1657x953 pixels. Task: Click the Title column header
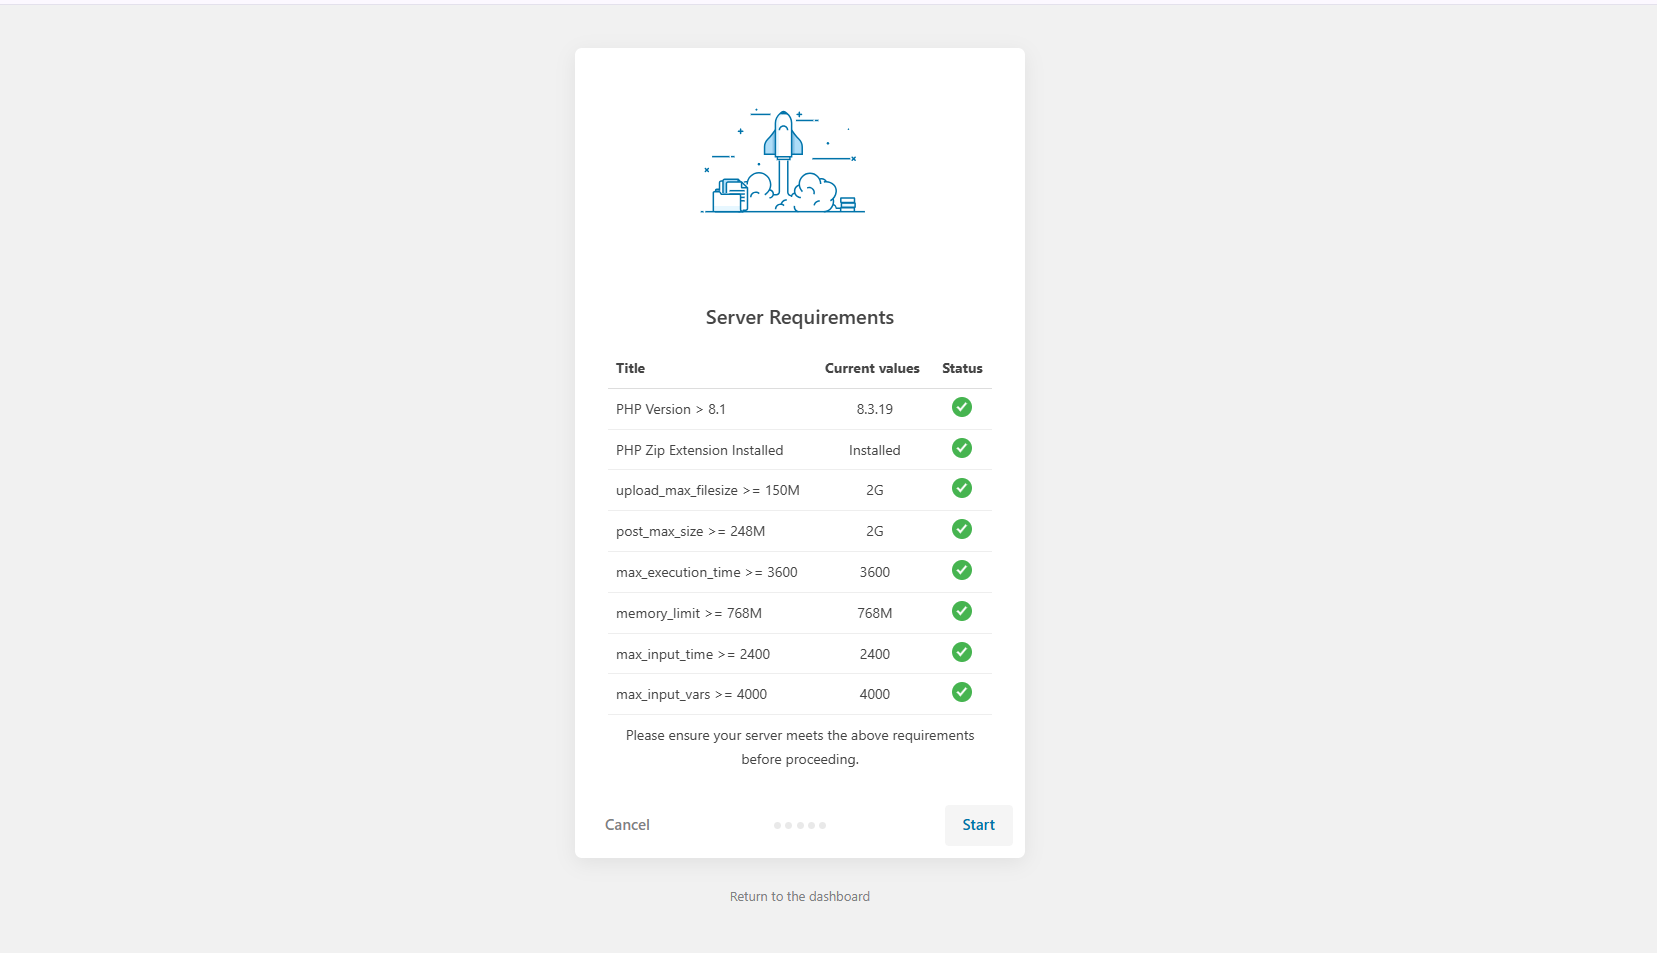pyautogui.click(x=630, y=368)
